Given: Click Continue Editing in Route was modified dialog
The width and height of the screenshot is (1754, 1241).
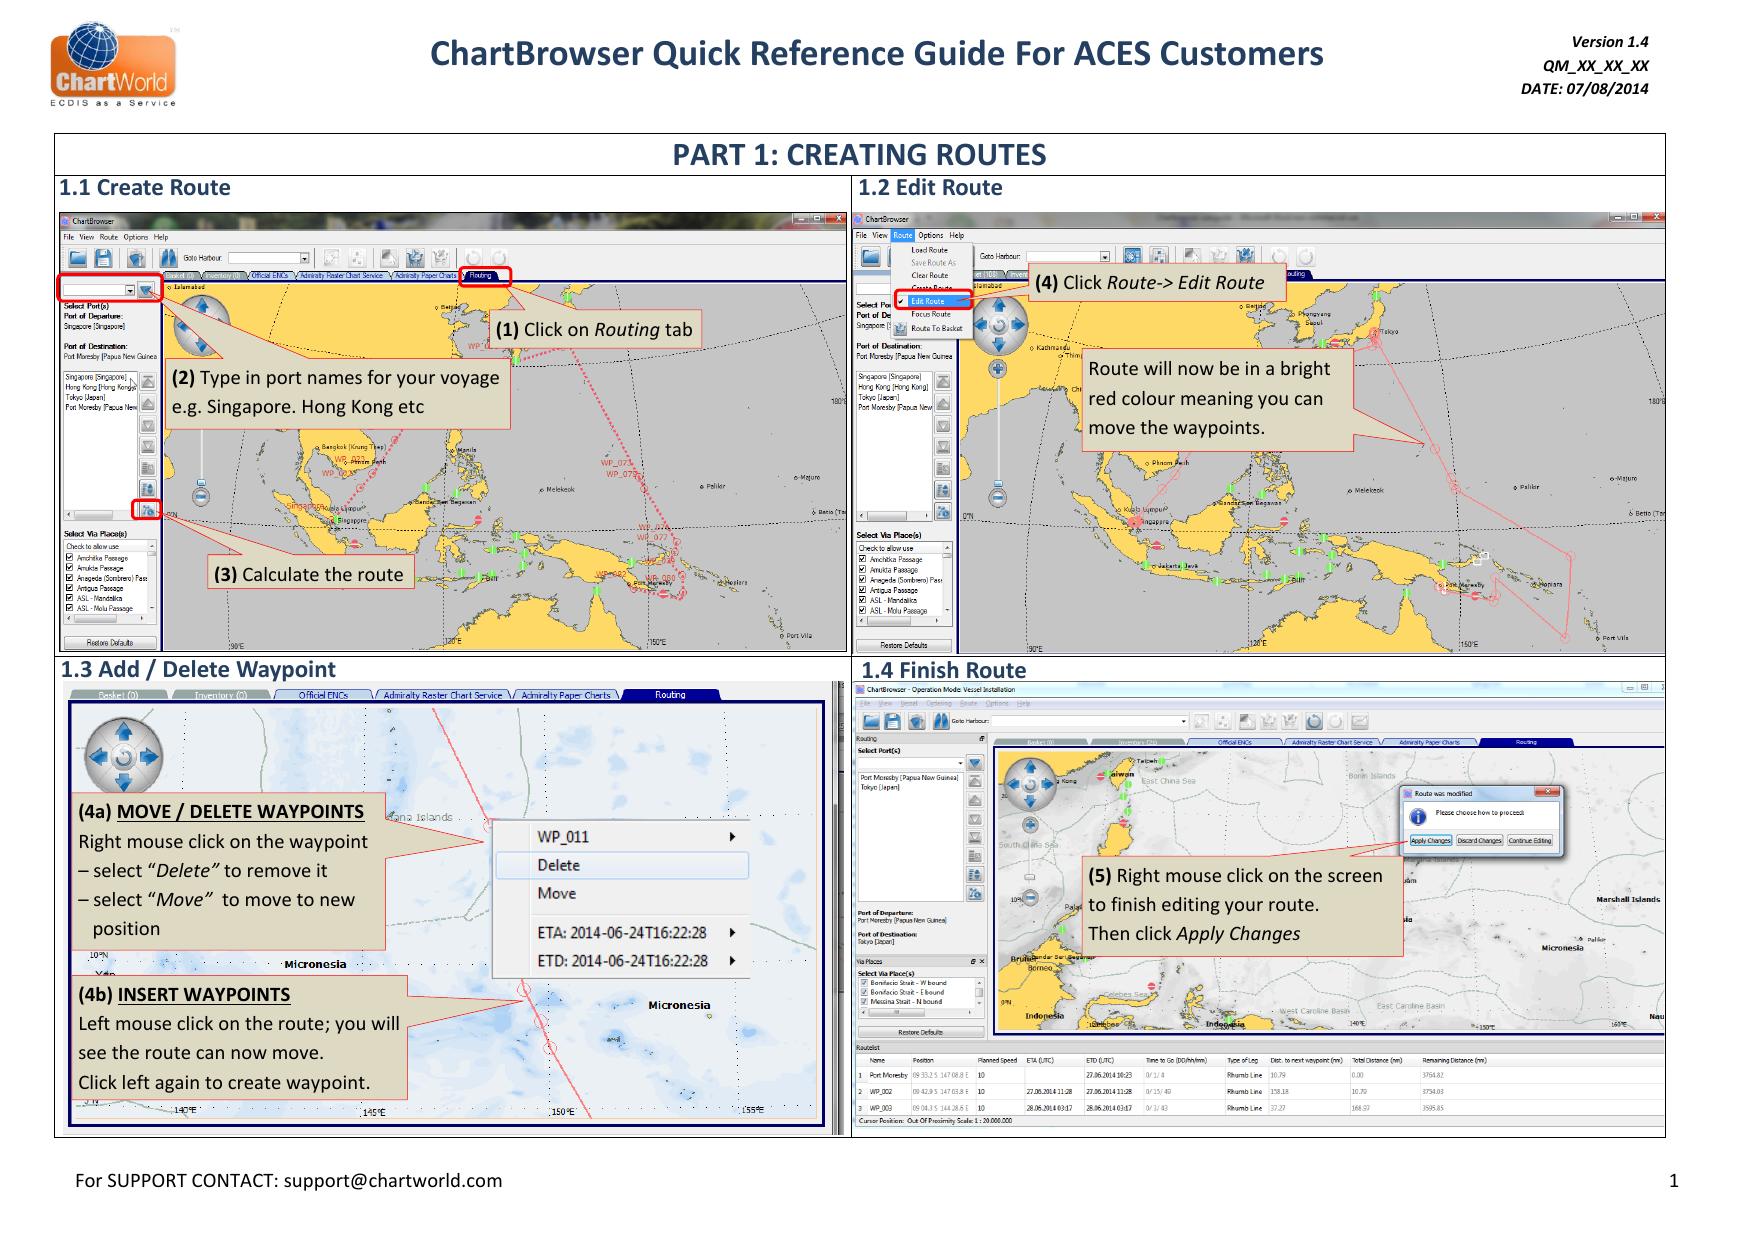Looking at the screenshot, I should point(1530,841).
